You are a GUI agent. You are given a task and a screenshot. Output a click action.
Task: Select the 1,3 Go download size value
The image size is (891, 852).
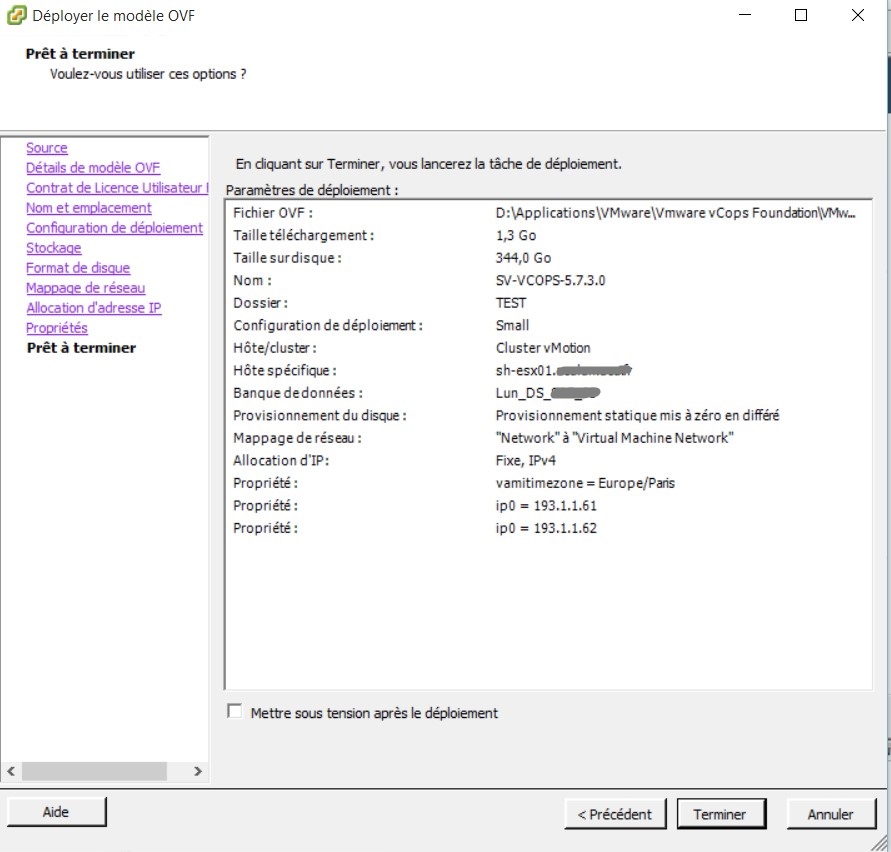click(x=515, y=235)
